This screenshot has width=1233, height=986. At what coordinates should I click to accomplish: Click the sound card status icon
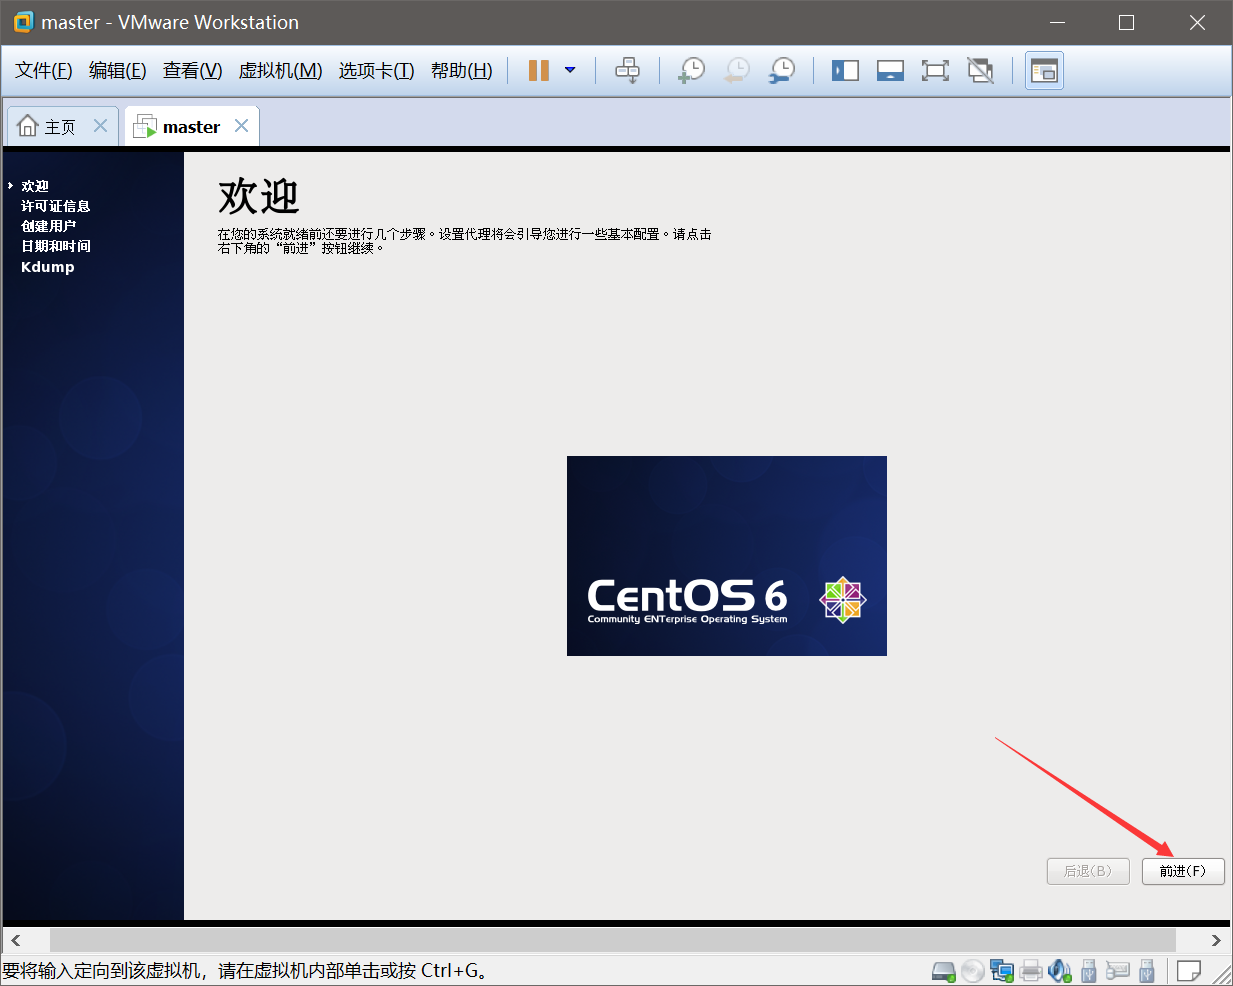point(1060,970)
